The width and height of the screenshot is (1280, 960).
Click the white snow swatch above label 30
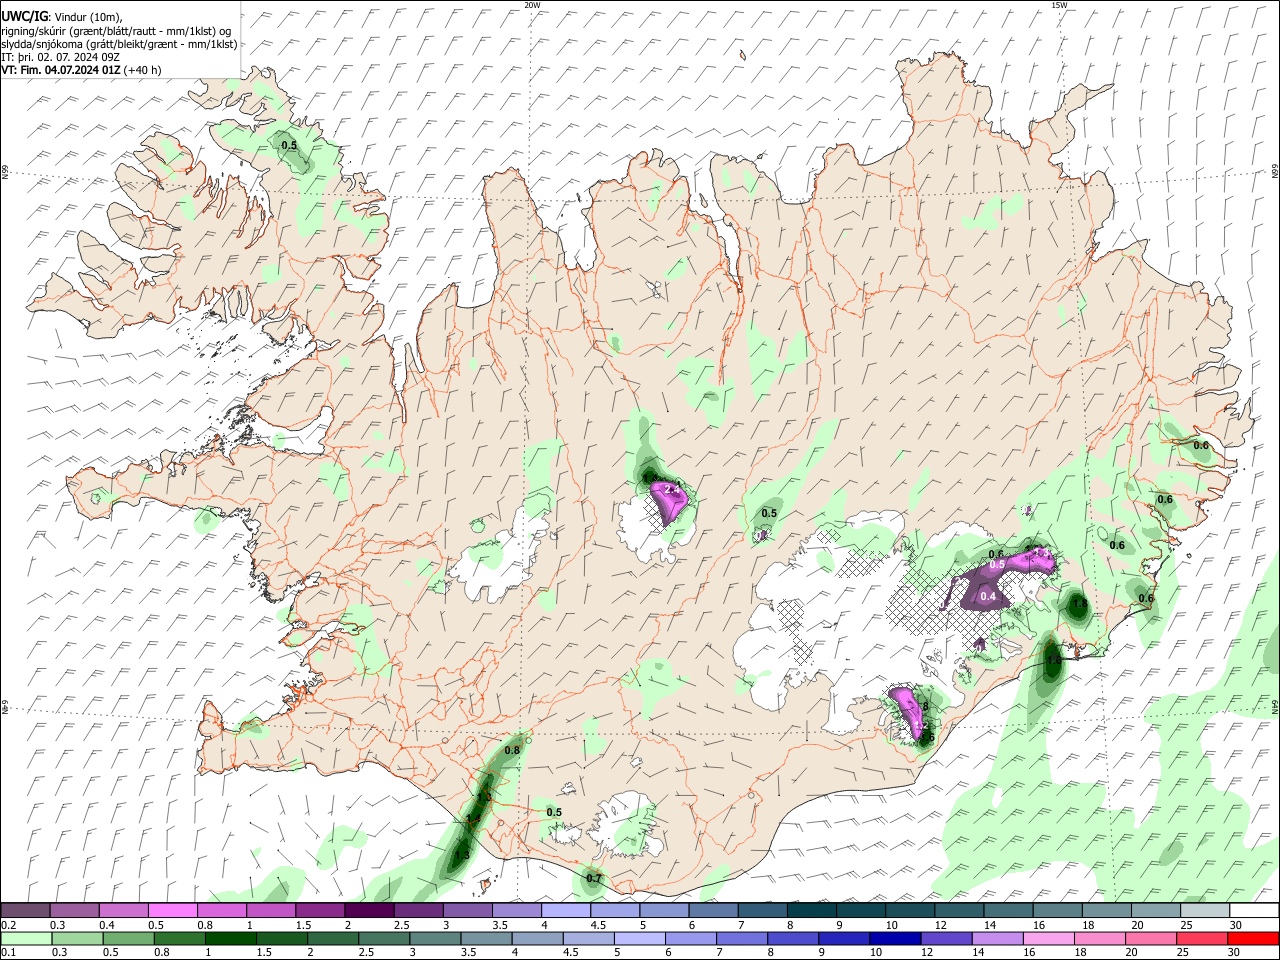click(1254, 911)
